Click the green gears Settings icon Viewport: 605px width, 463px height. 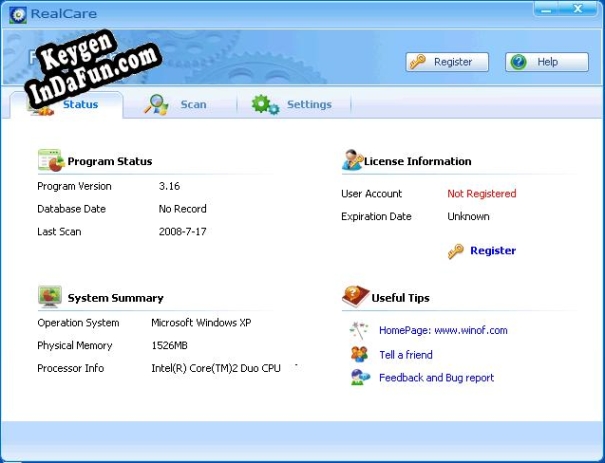(x=265, y=105)
